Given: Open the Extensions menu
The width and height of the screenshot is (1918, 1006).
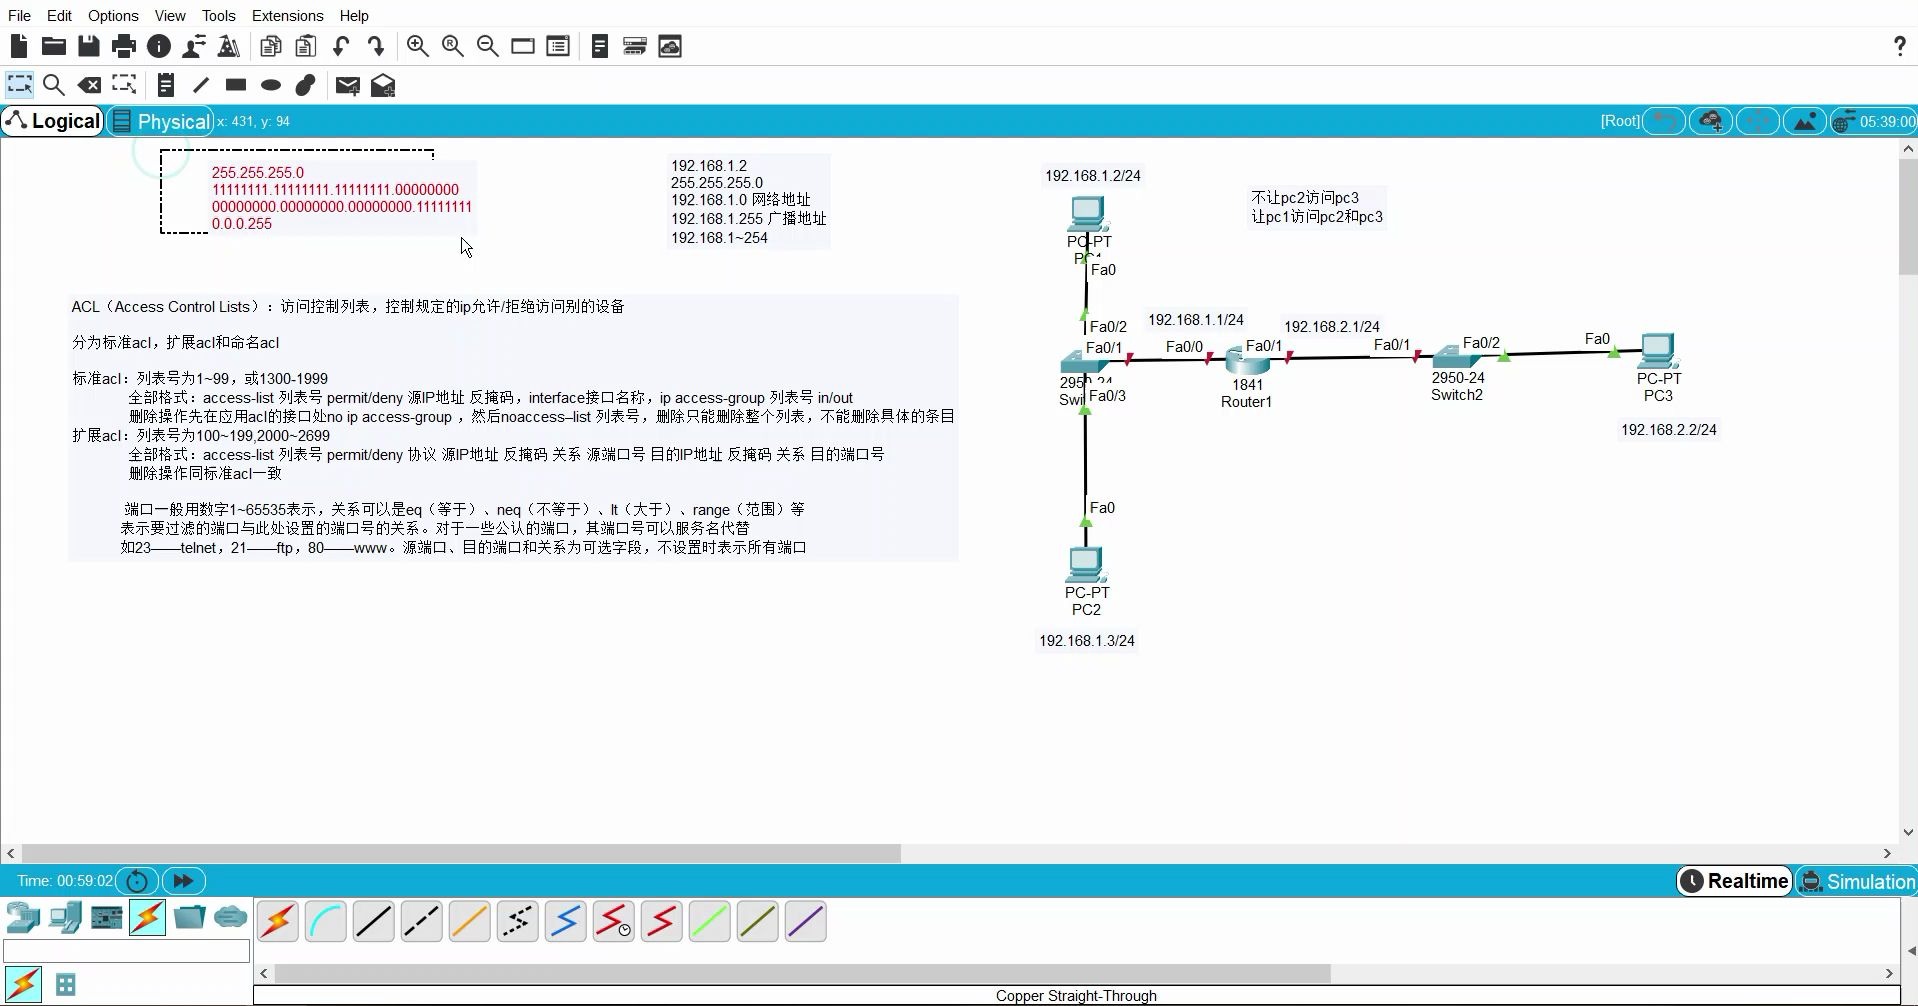Looking at the screenshot, I should click(287, 15).
